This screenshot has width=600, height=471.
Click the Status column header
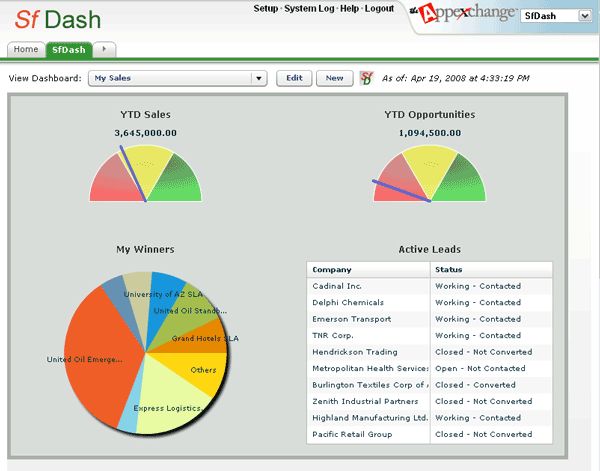tap(492, 270)
